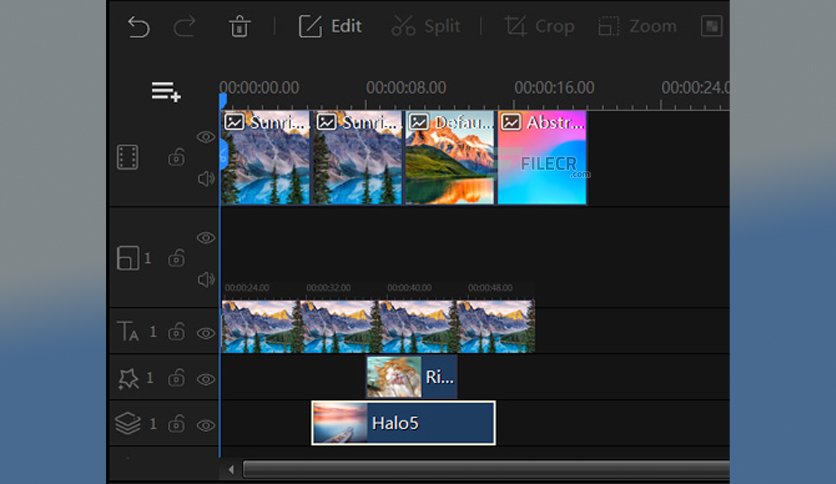Screen dimensions: 836x484
Task: Click the mountain lake filmstrip preview
Action: coord(378,326)
